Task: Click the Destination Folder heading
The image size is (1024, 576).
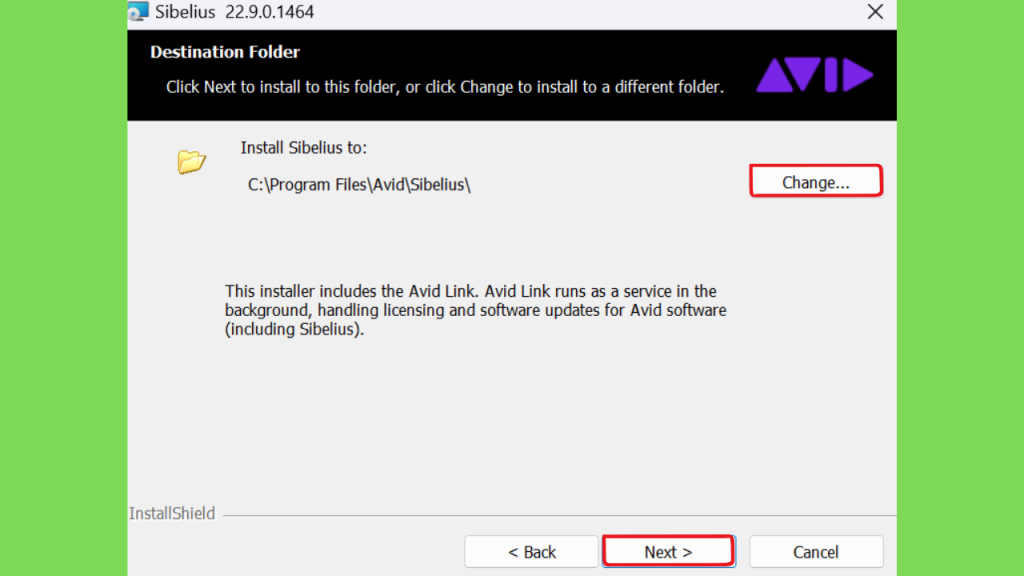Action: pyautogui.click(x=225, y=52)
